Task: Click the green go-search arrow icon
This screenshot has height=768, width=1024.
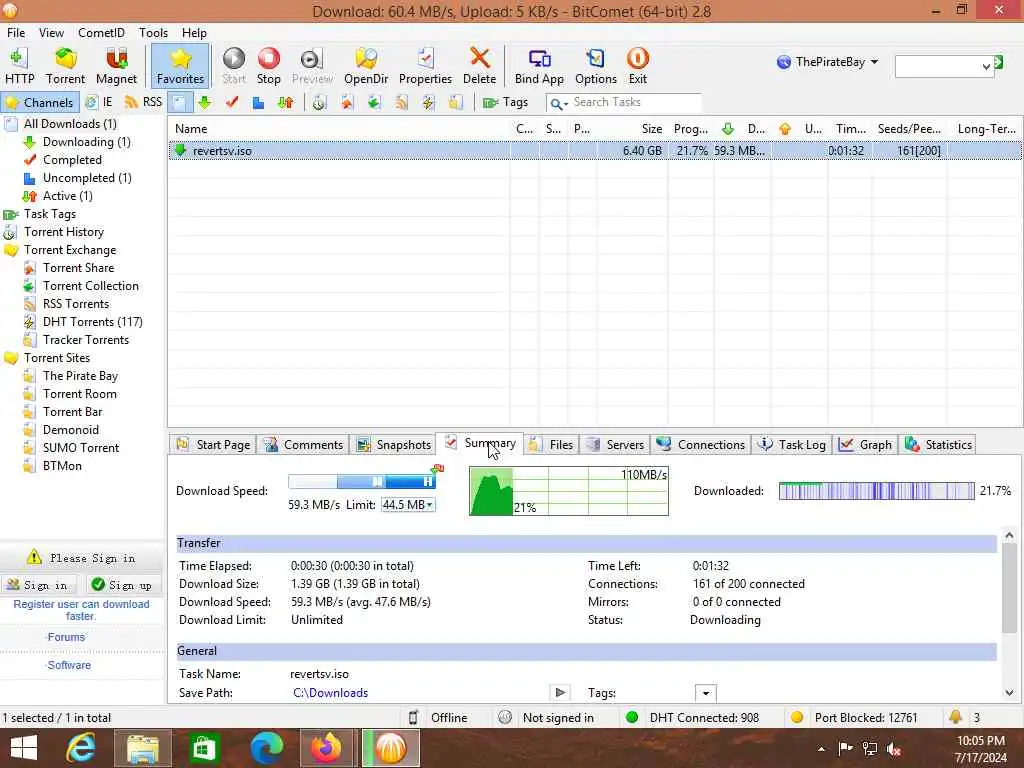Action: [x=999, y=62]
